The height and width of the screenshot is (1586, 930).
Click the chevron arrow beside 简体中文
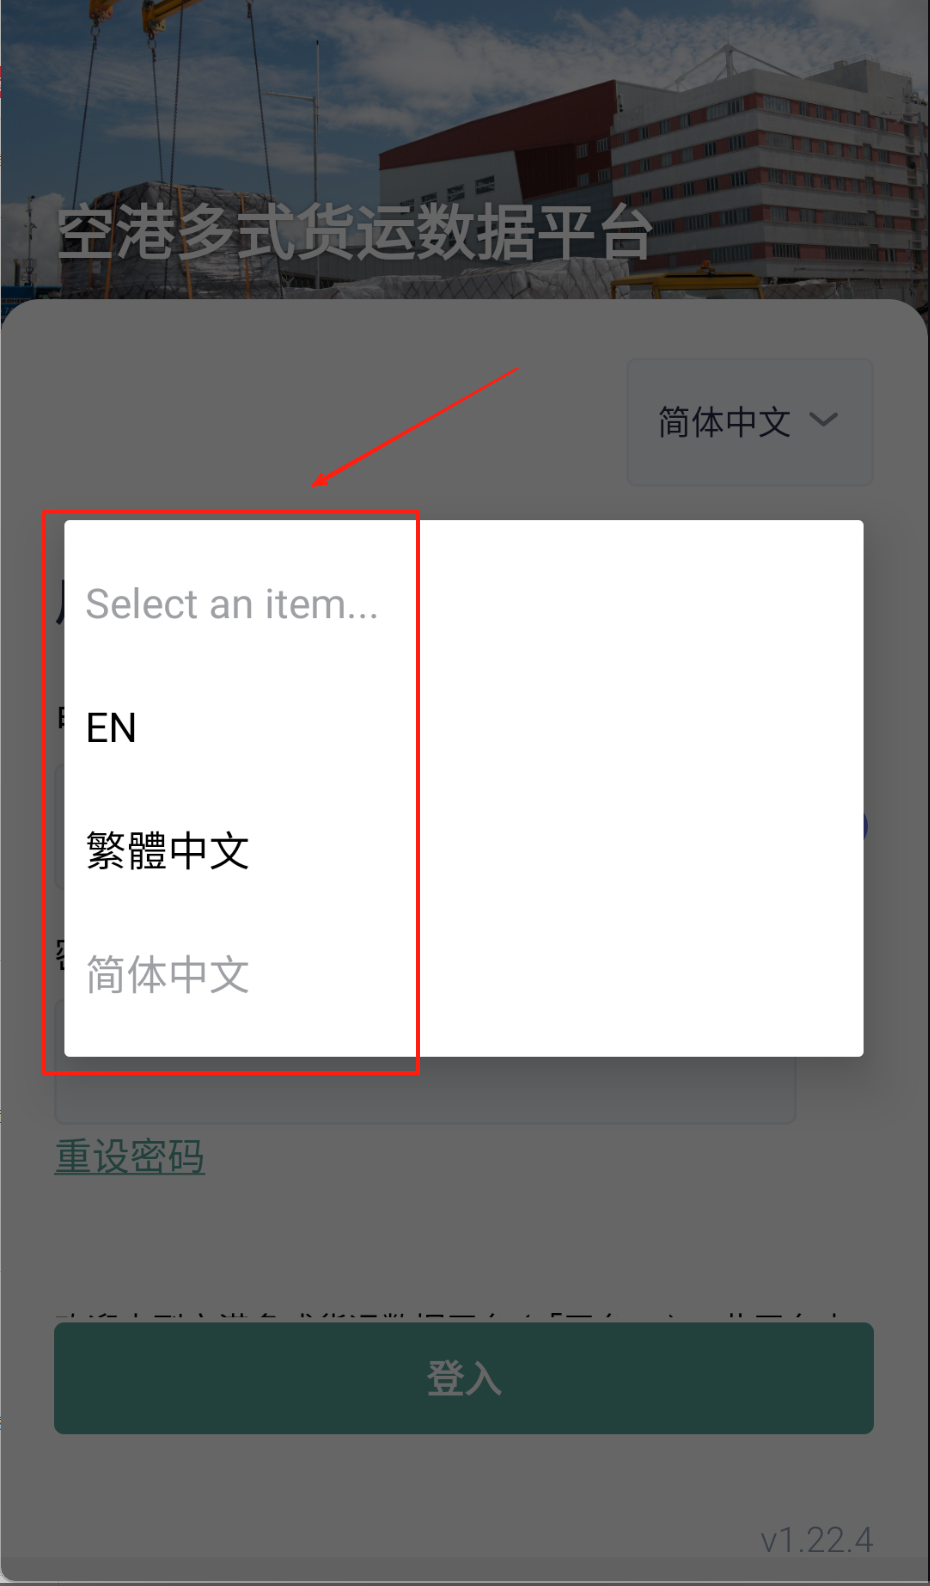[x=823, y=420]
